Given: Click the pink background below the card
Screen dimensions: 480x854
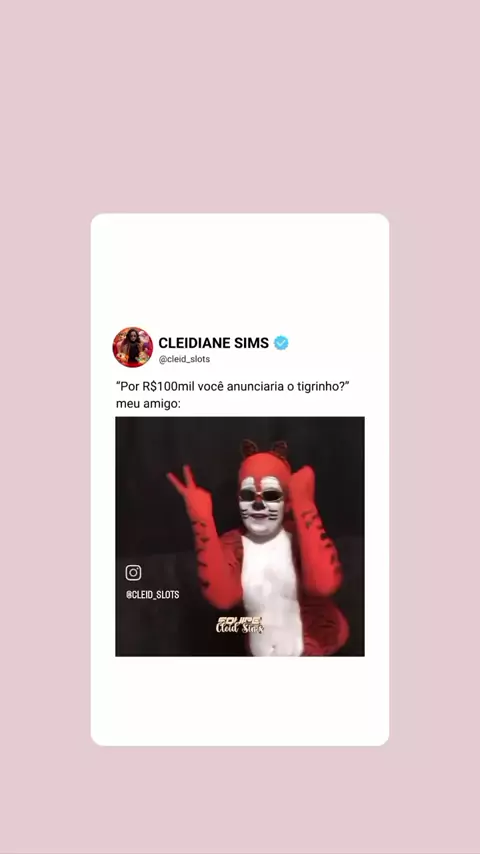Looking at the screenshot, I should pyautogui.click(x=240, y=800).
